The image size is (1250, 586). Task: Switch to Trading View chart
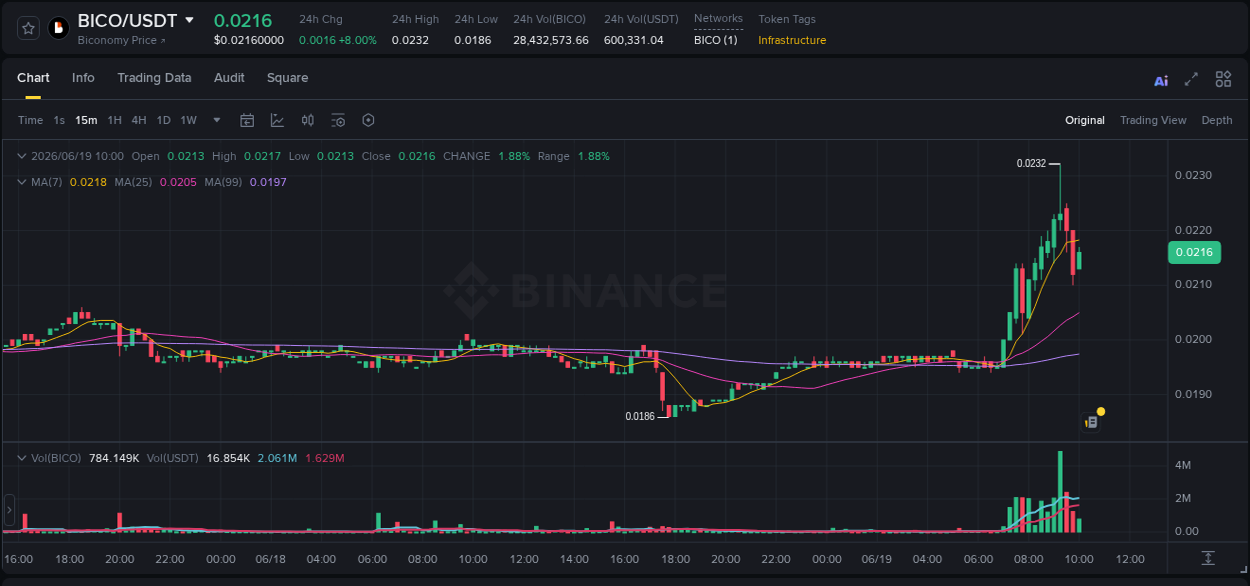1153,120
